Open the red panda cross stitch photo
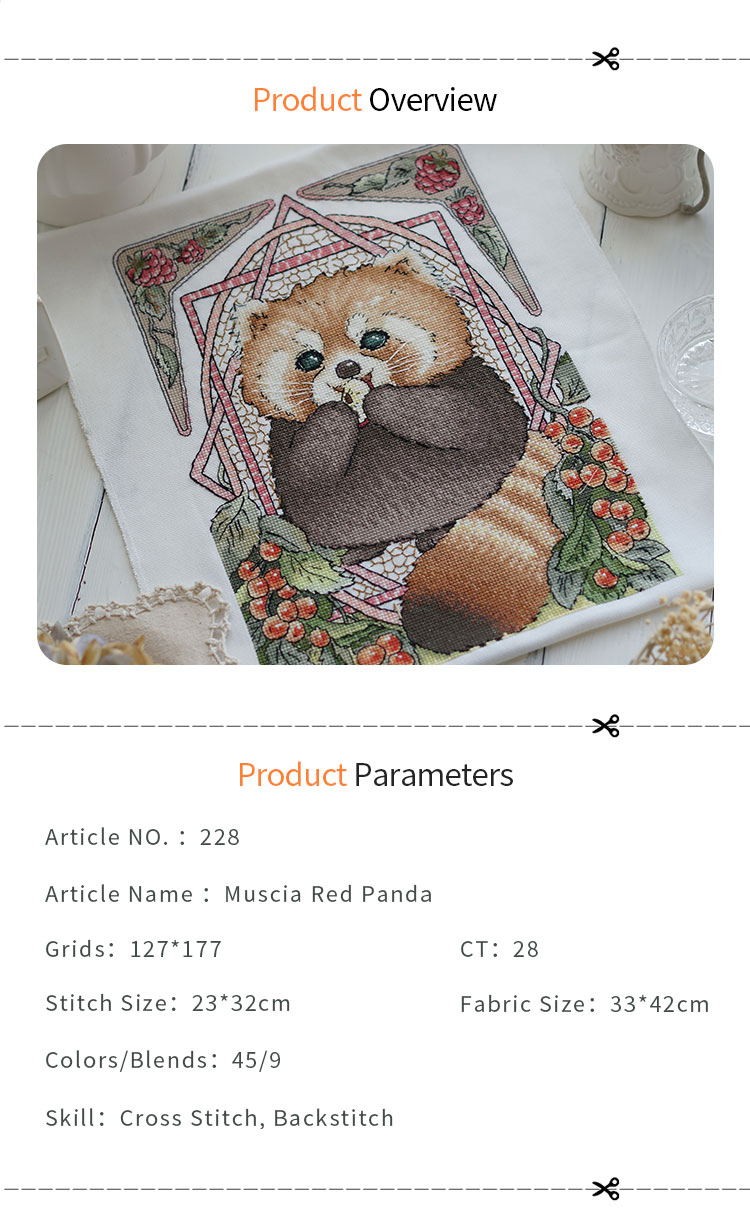 [375, 404]
